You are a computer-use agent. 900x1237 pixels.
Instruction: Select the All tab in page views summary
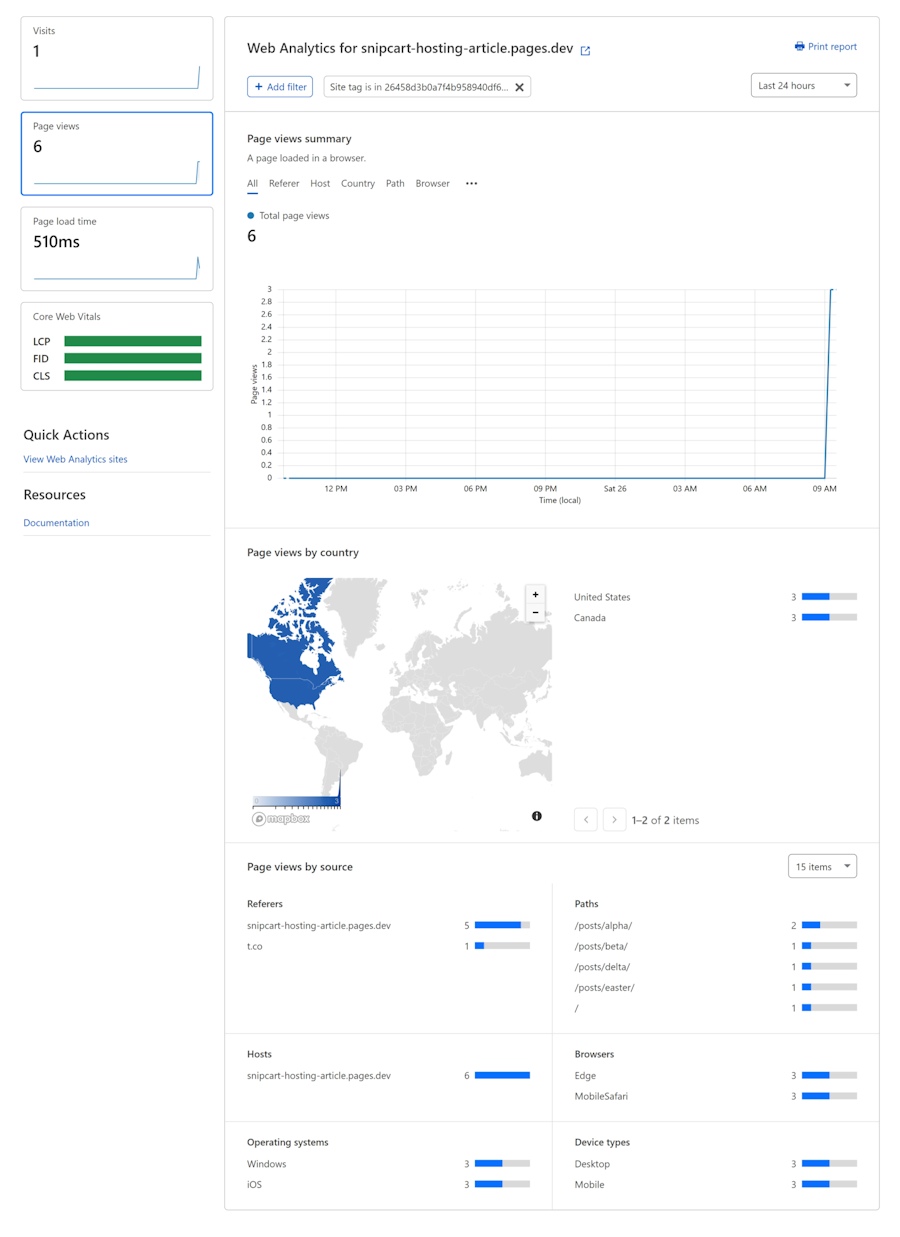click(x=252, y=184)
